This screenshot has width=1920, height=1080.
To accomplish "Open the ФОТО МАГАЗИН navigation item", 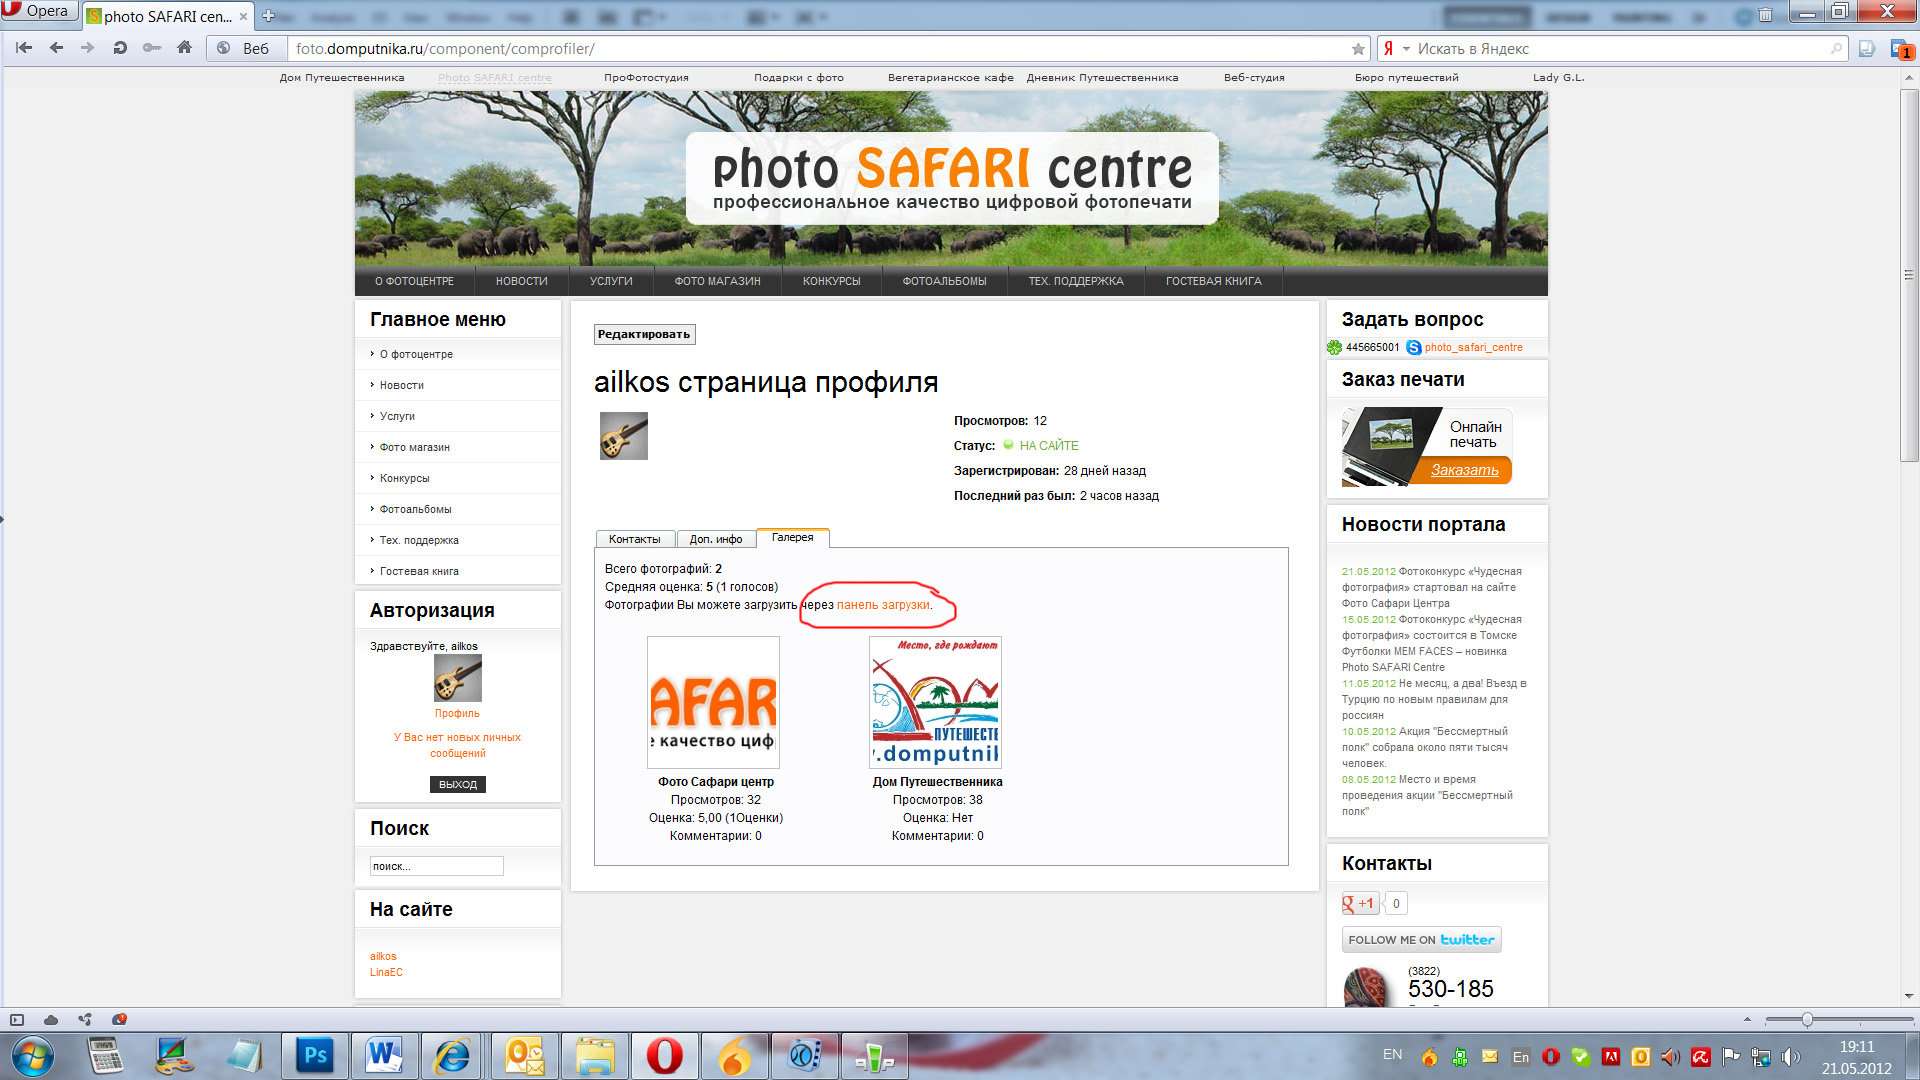I will click(717, 281).
